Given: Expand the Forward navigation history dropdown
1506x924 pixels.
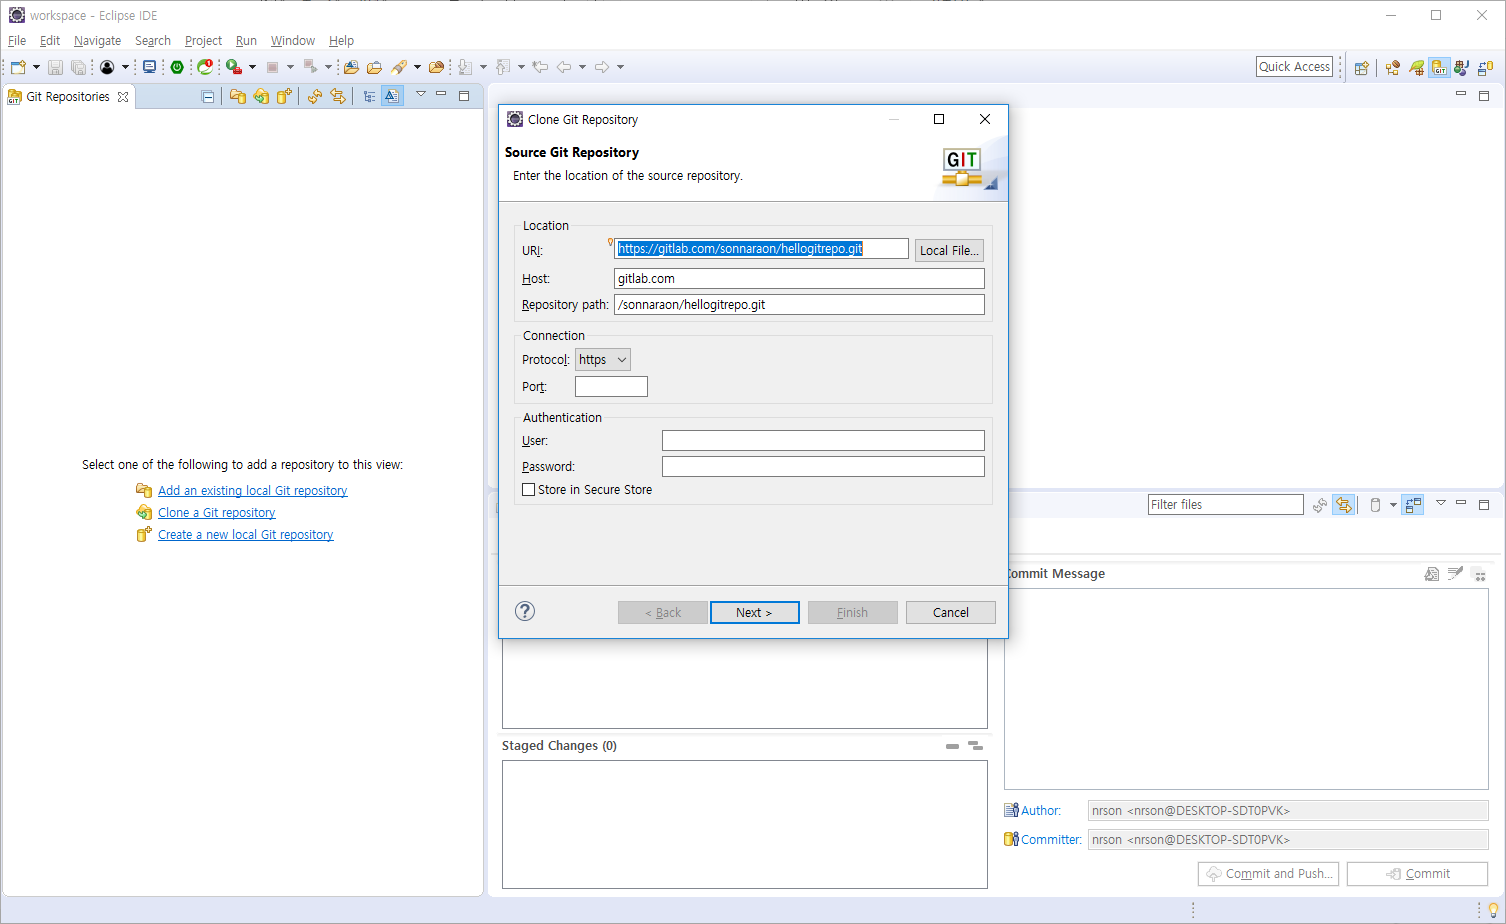Looking at the screenshot, I should pos(620,67).
